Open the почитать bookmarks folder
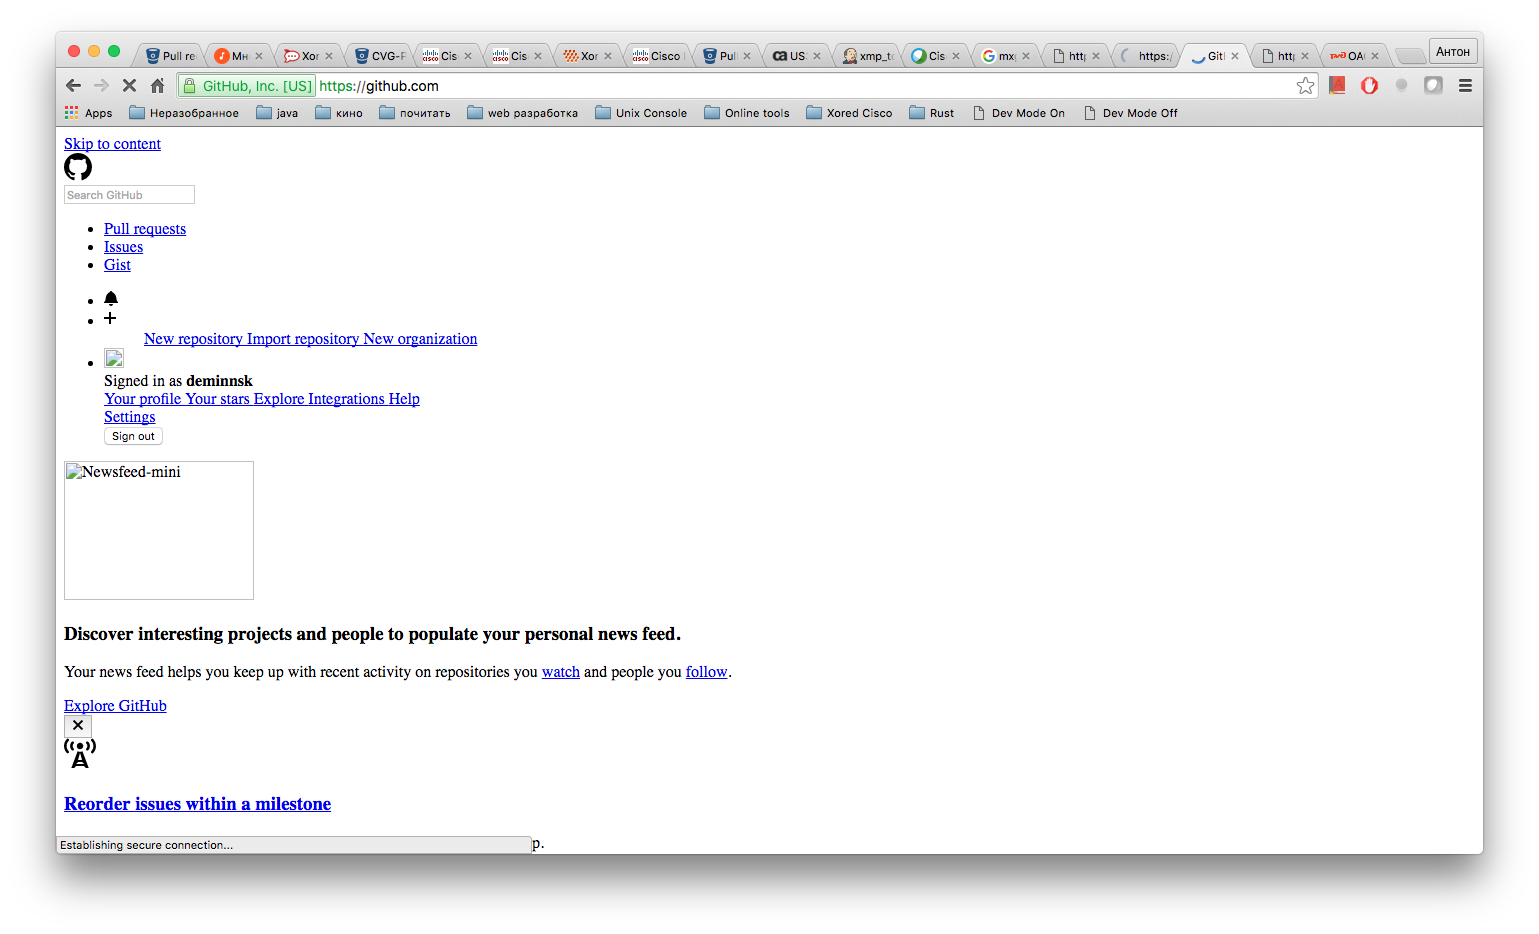Image resolution: width=1539 pixels, height=934 pixels. pyautogui.click(x=415, y=113)
